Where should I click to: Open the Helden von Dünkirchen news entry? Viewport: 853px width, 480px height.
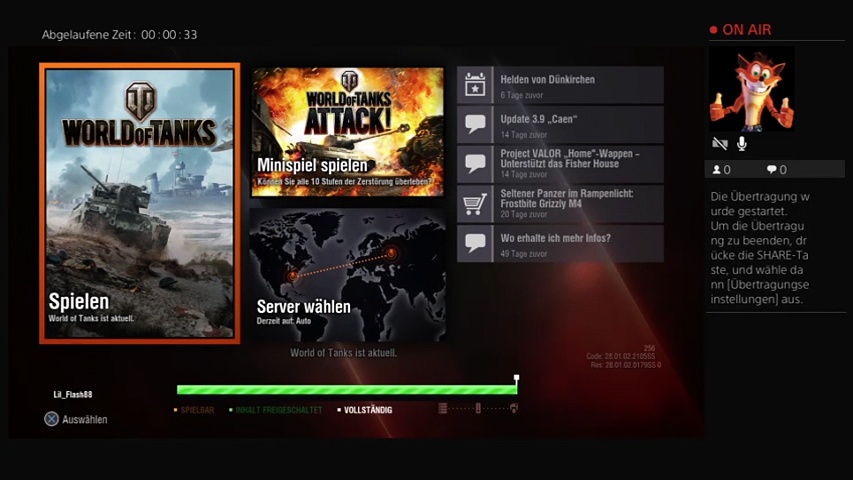[x=579, y=86]
